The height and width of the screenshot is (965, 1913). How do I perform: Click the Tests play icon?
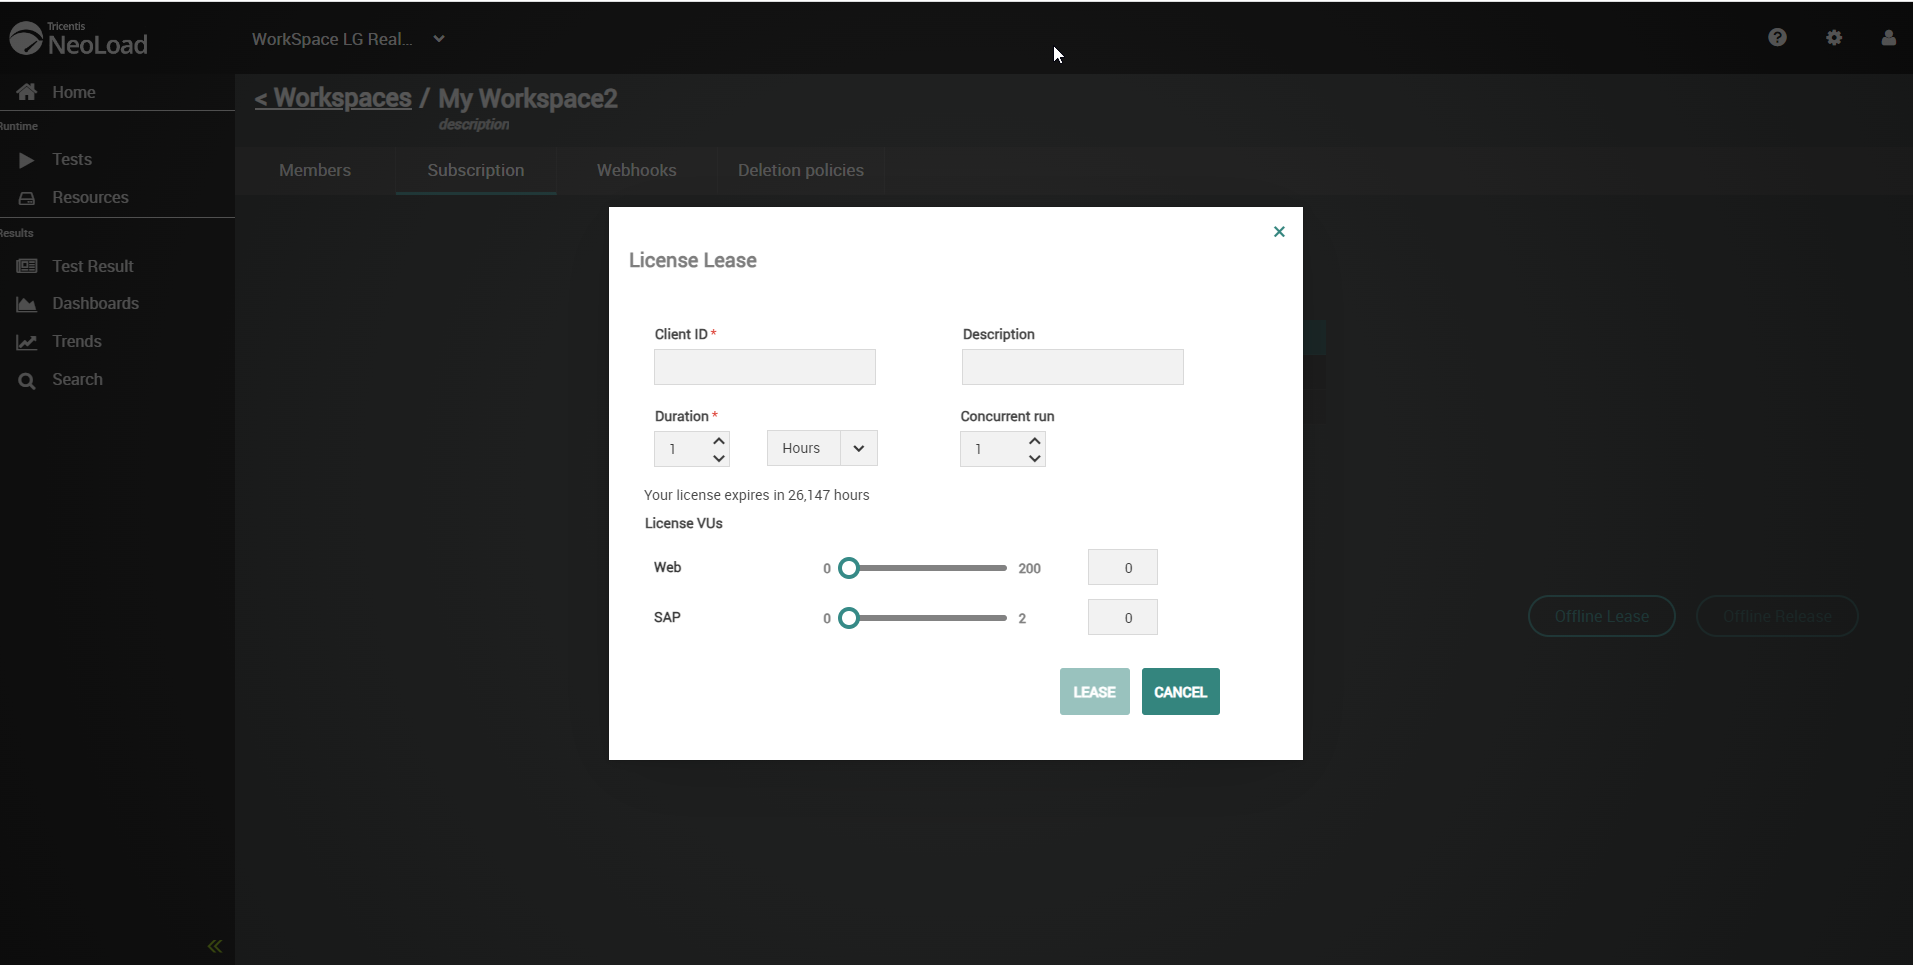[27, 160]
